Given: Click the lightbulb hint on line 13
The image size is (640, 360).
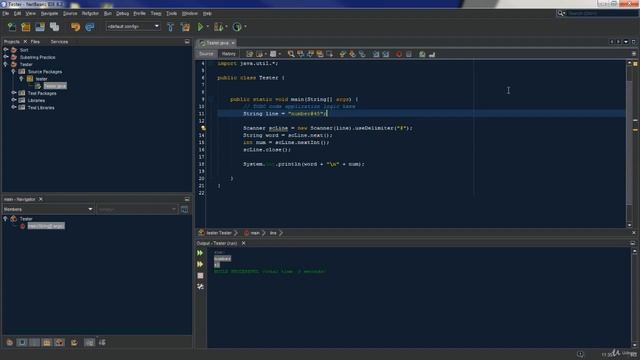Looking at the screenshot, I should click(203, 128).
